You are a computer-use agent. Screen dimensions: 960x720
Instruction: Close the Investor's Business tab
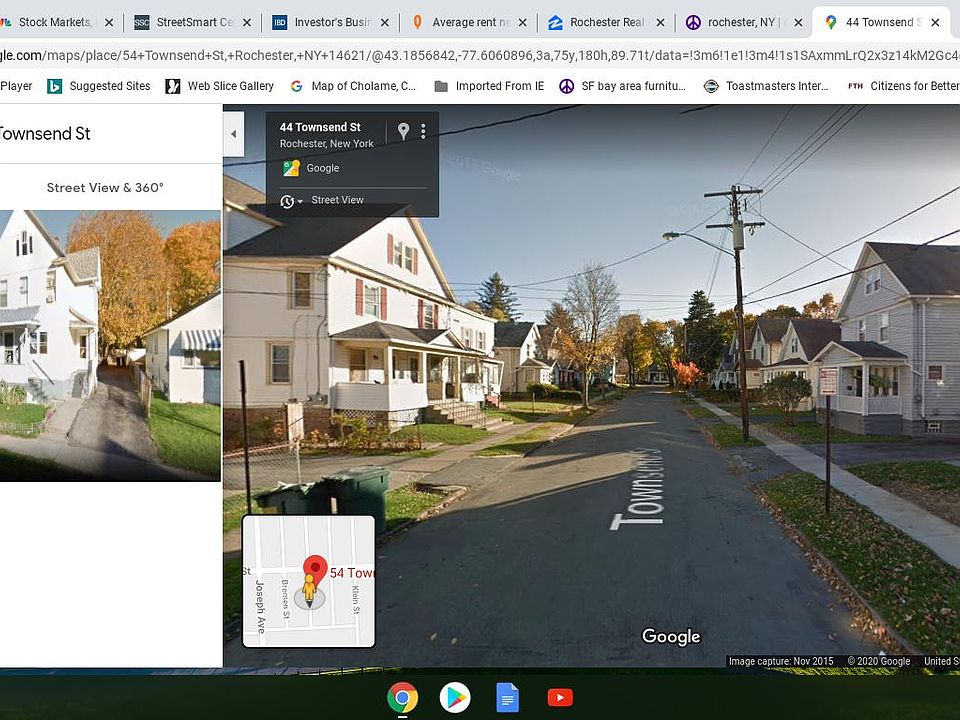(384, 23)
